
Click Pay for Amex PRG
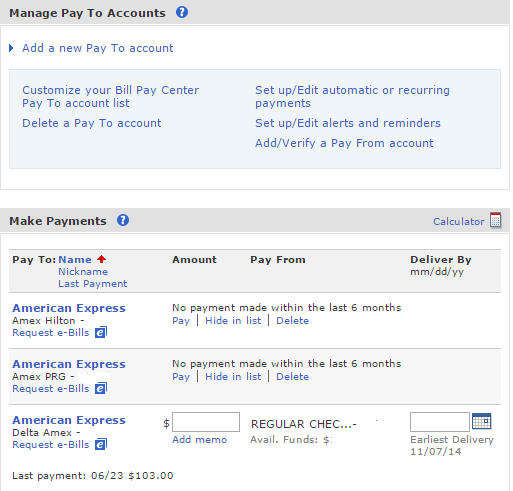pos(181,377)
